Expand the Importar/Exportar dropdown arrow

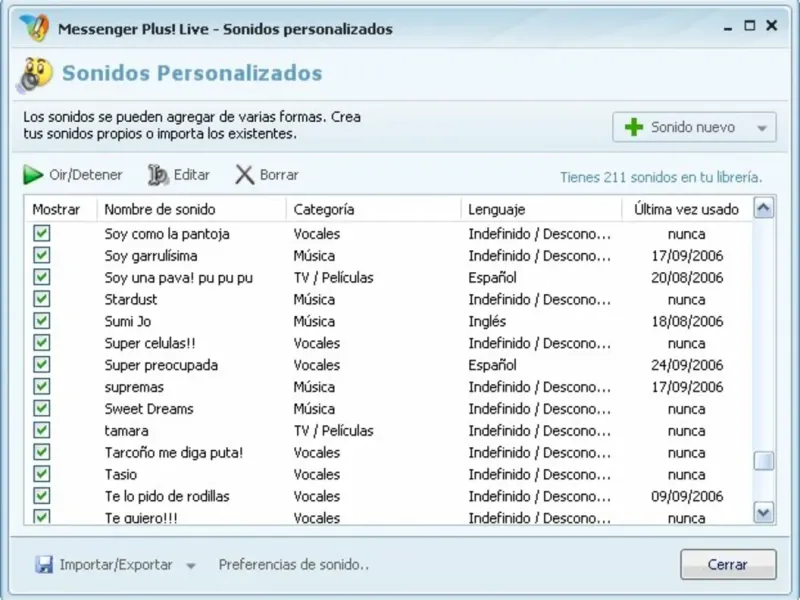(191, 566)
